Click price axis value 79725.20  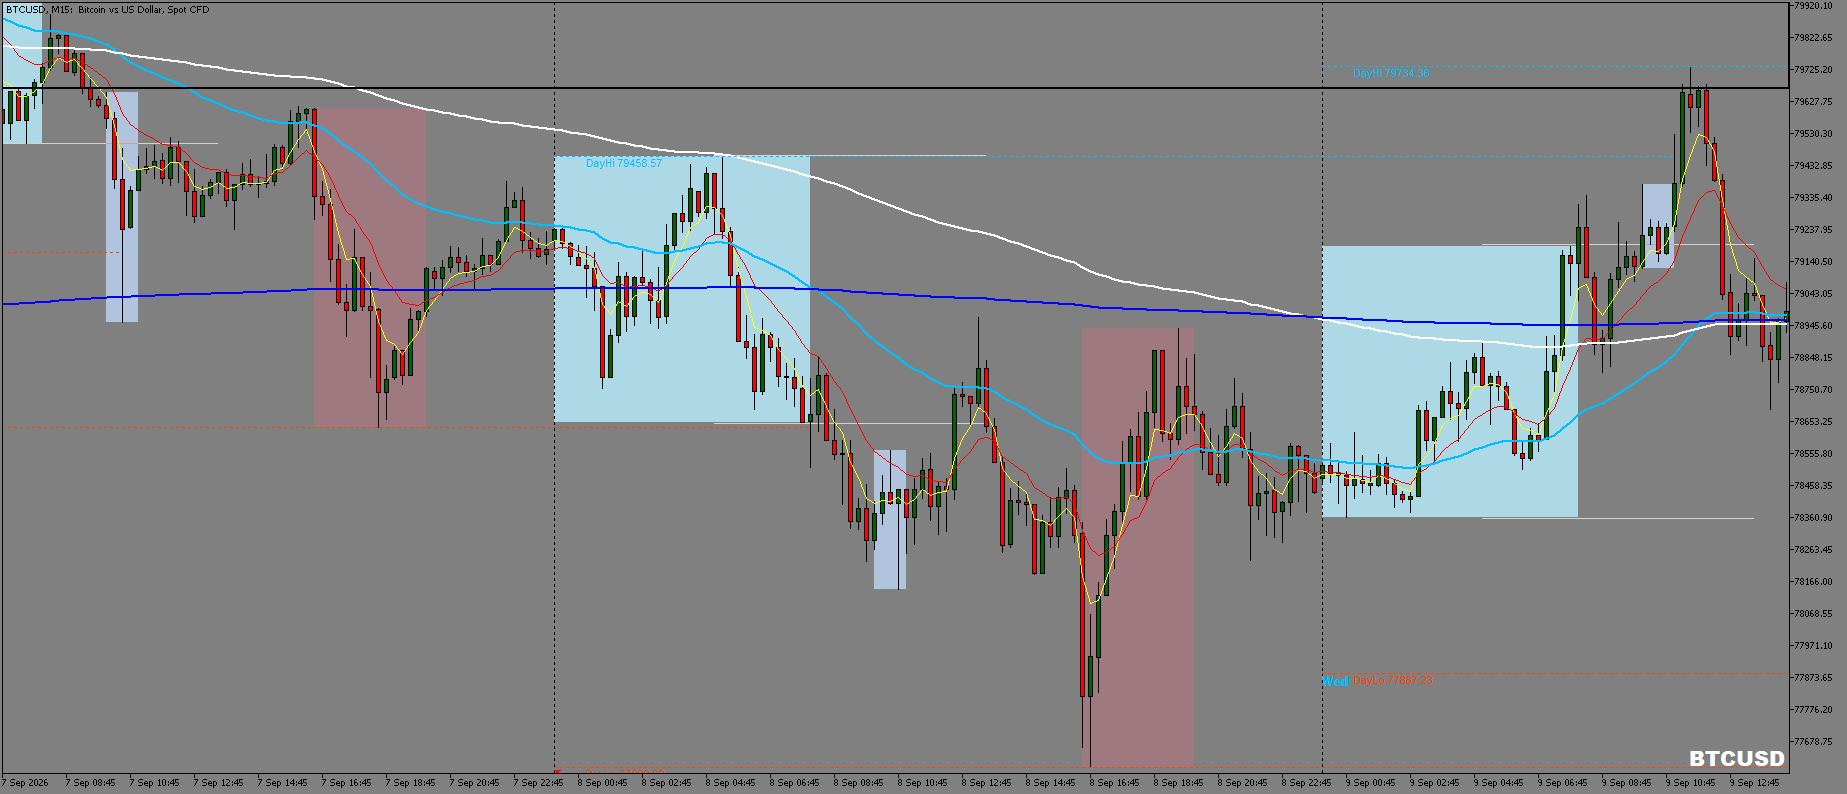coord(1813,70)
